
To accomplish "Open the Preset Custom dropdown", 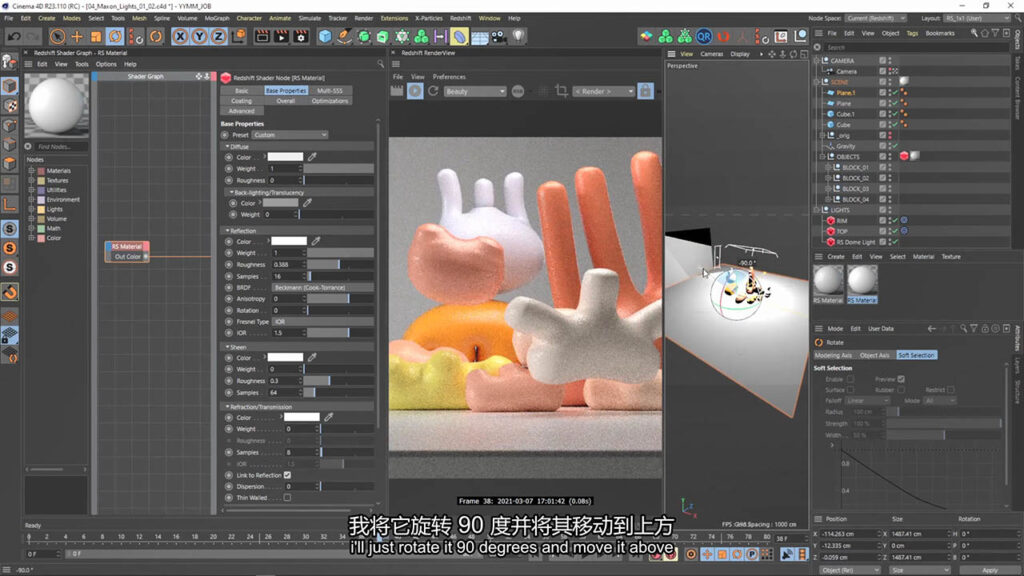I will point(290,135).
